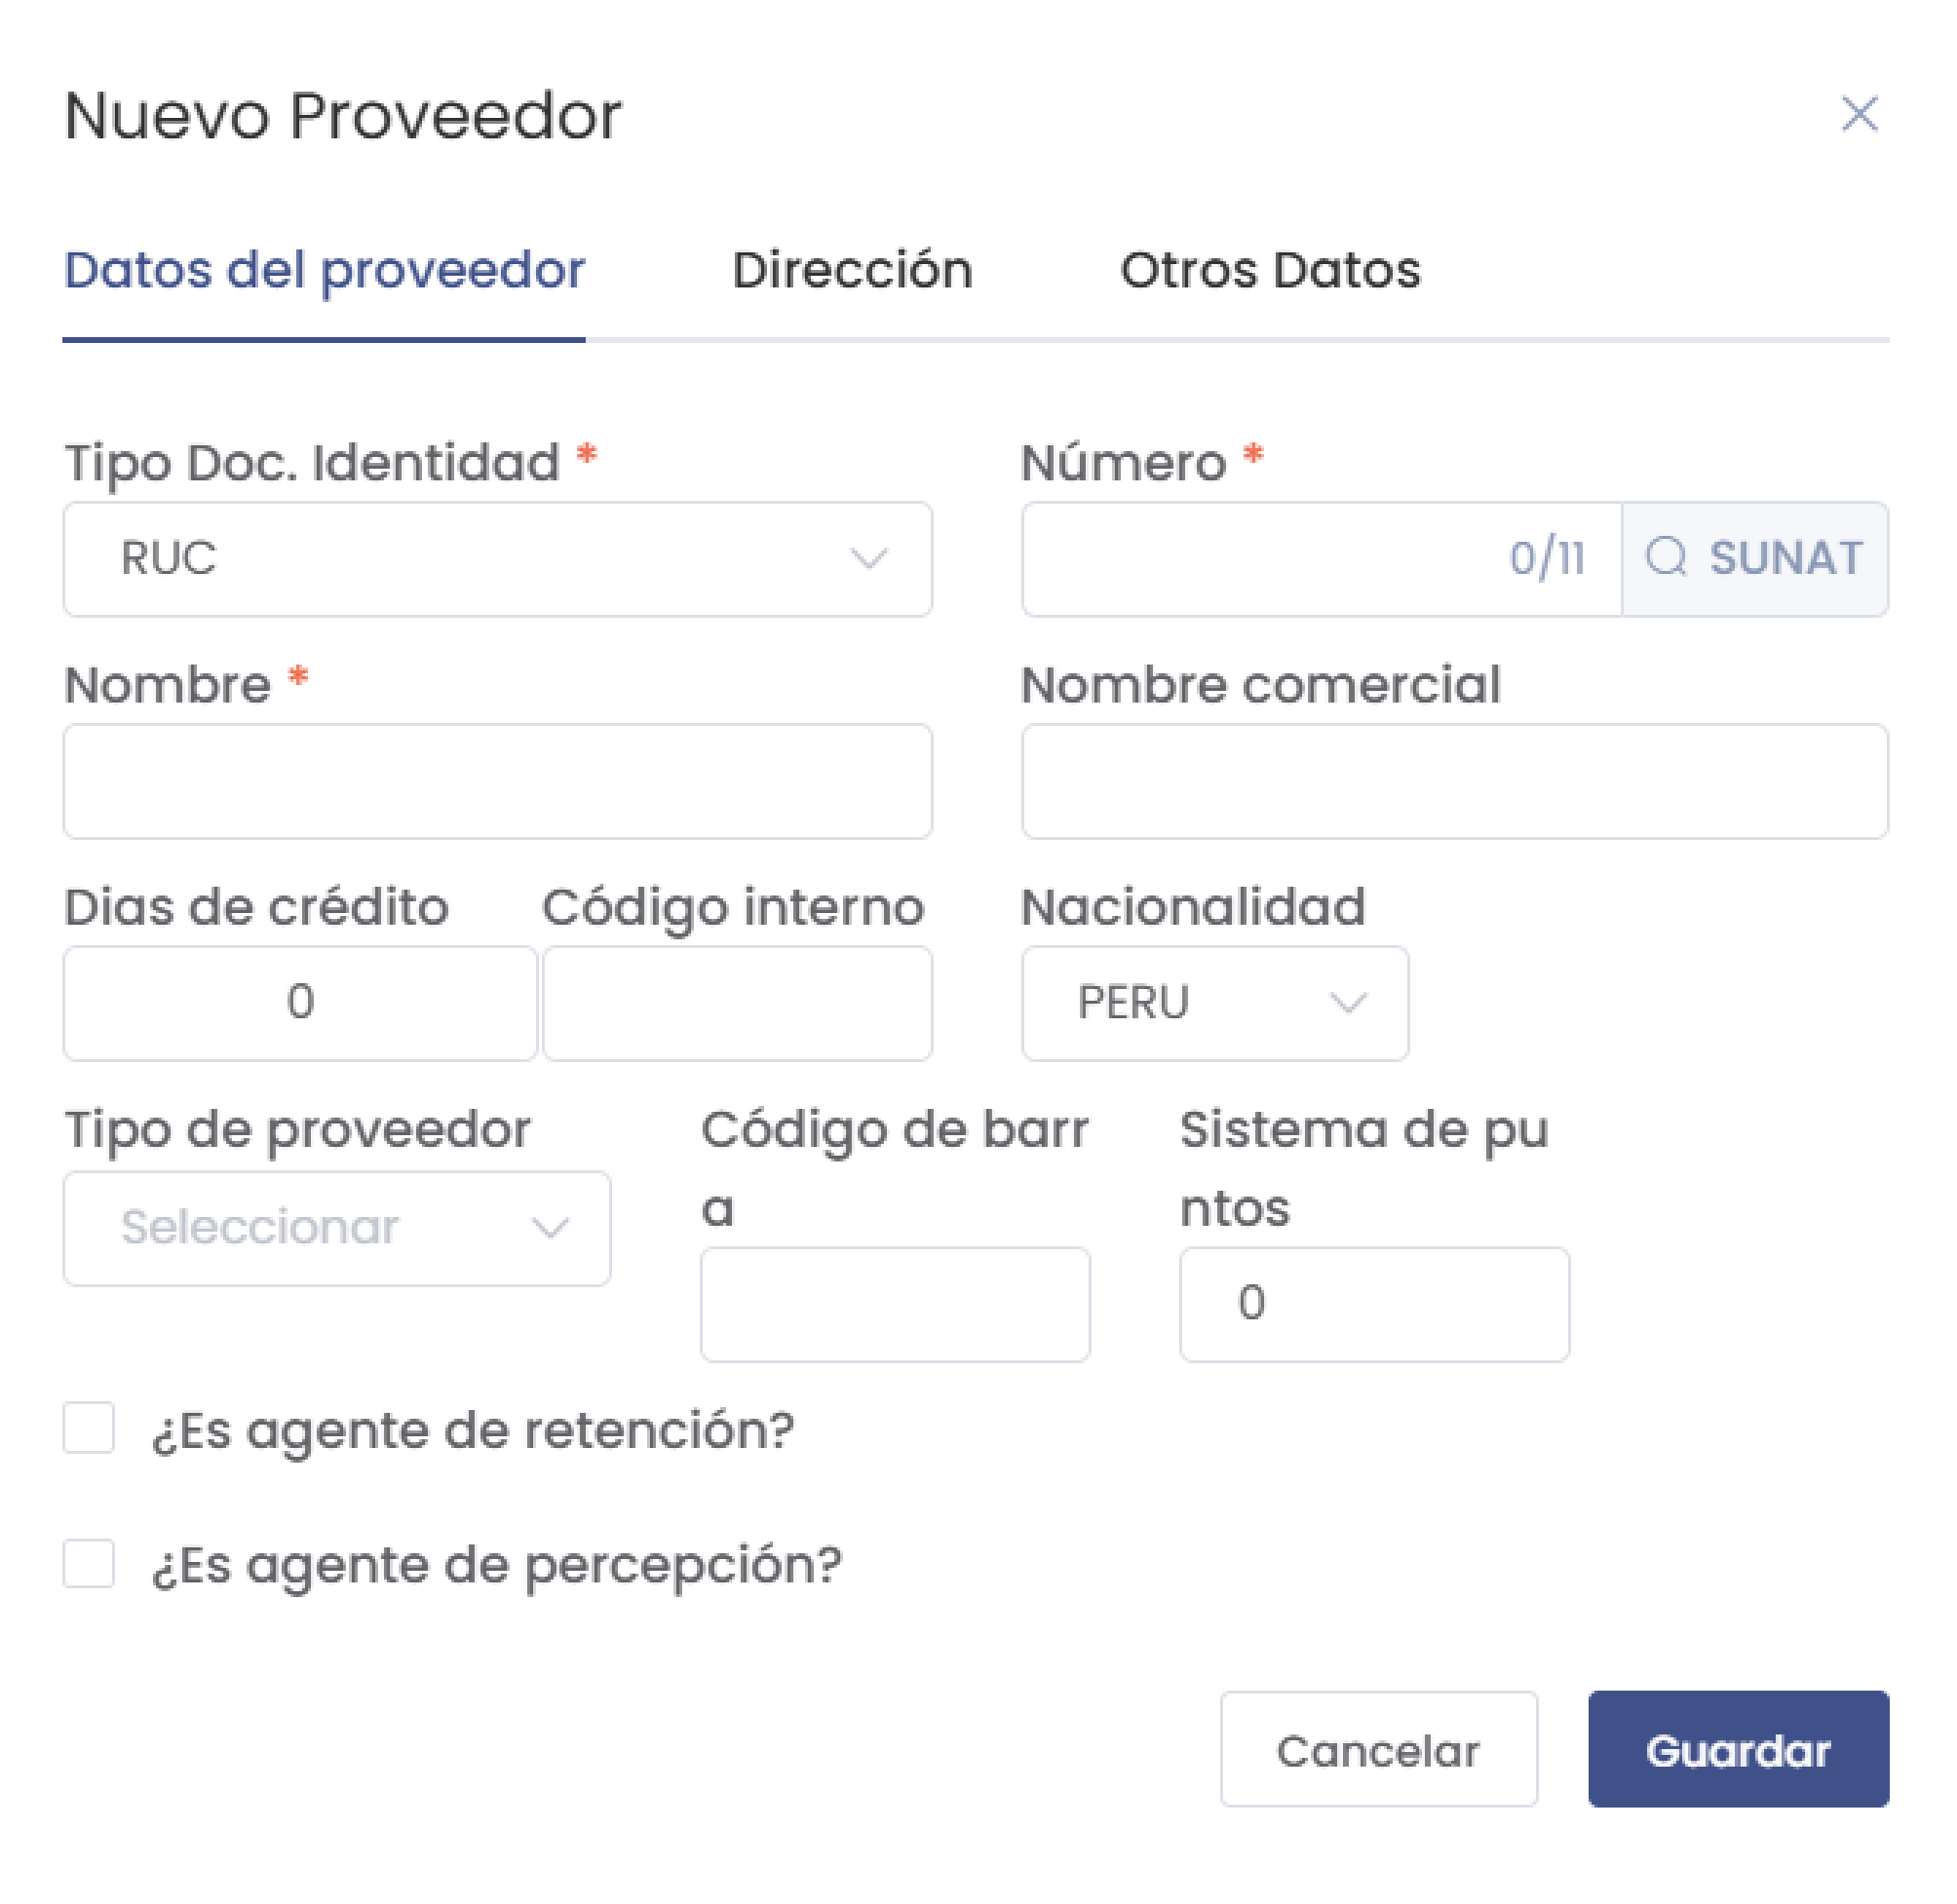Click the SUNAT label next to magnifier

coord(1785,559)
